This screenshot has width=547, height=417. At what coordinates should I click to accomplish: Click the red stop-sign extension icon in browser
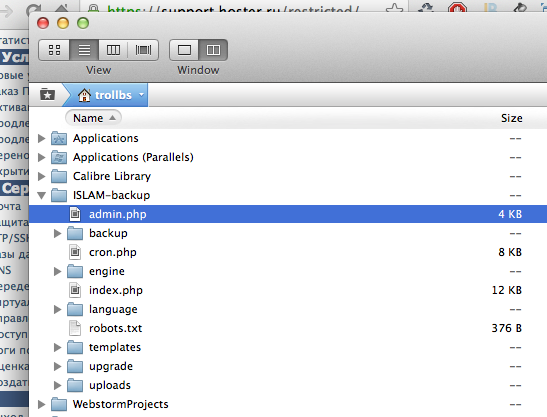(x=457, y=8)
